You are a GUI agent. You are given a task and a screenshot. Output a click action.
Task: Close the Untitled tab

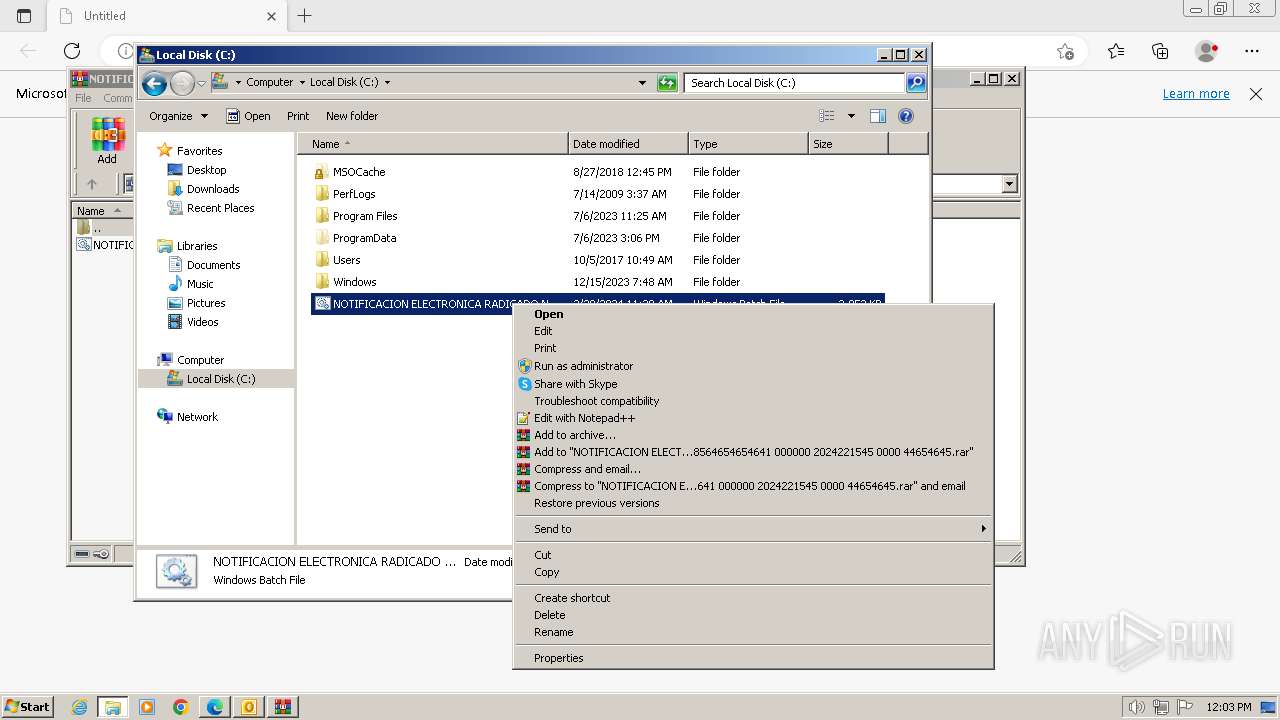(272, 16)
